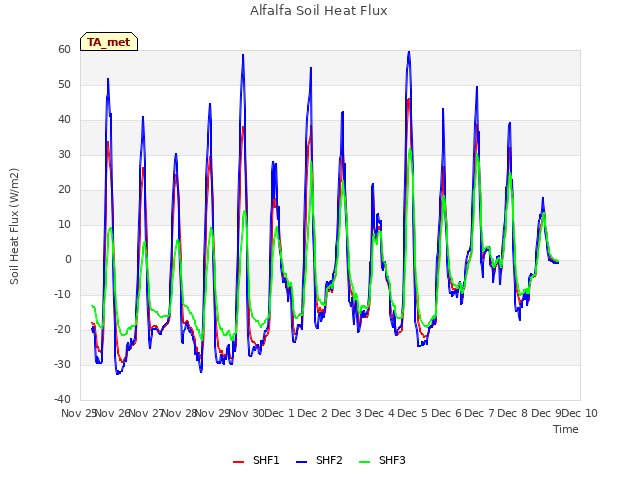
Task: Click the y-axis tick label 50
Action: pos(64,84)
